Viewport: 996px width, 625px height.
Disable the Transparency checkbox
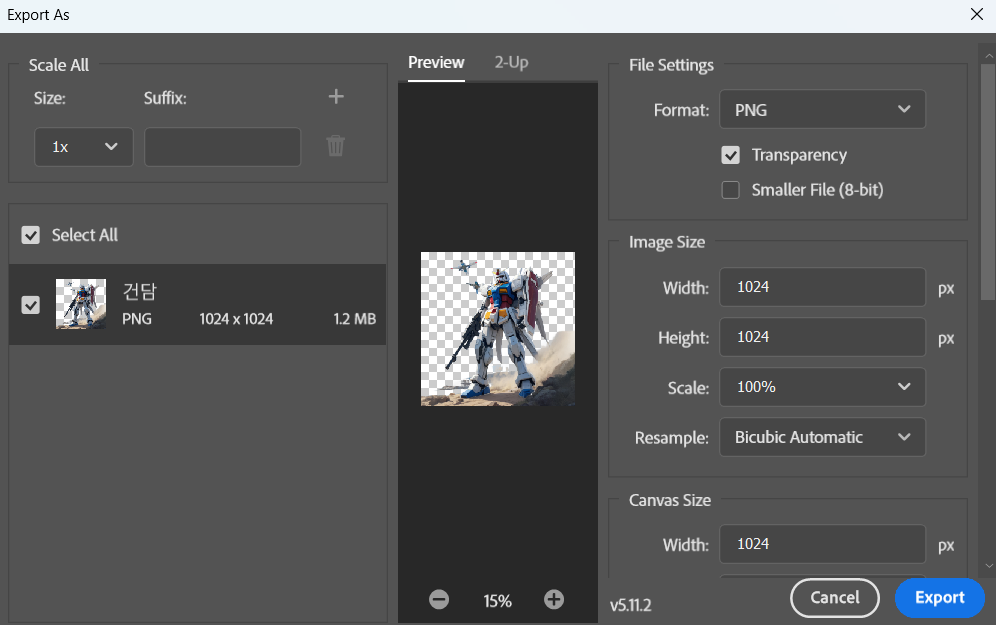(730, 155)
